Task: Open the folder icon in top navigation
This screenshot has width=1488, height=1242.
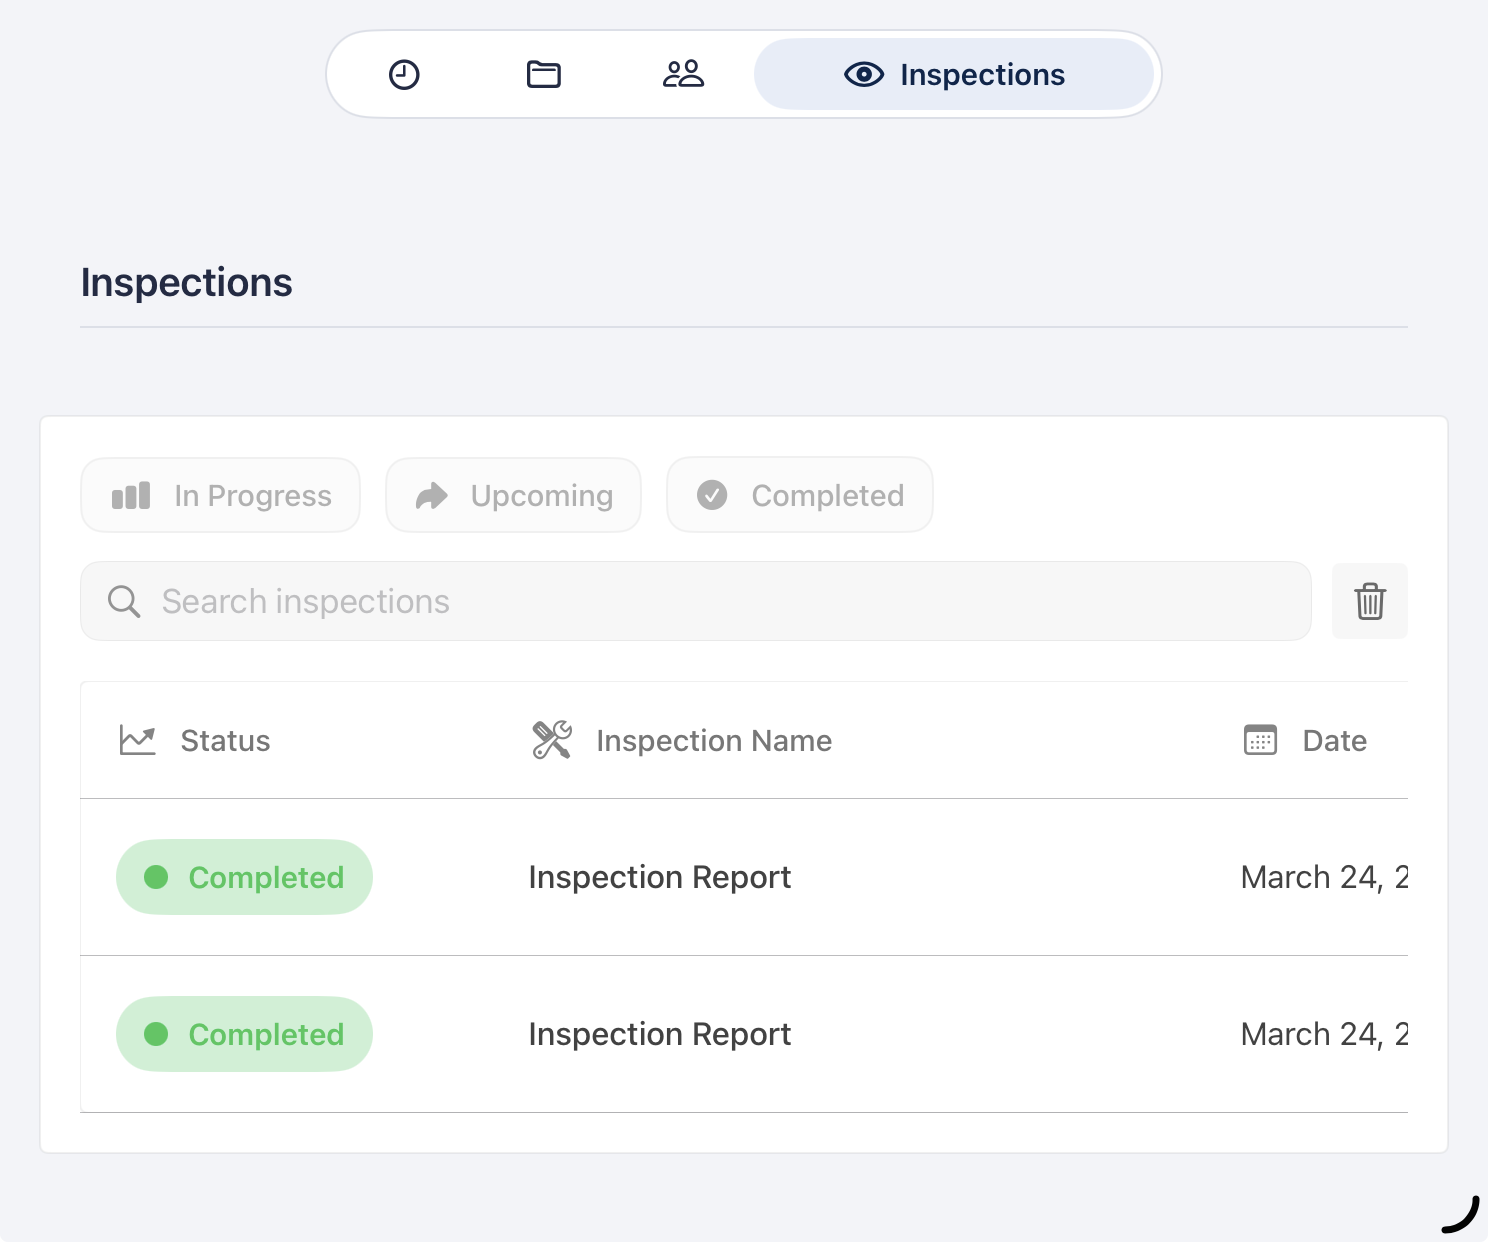Action: (543, 73)
